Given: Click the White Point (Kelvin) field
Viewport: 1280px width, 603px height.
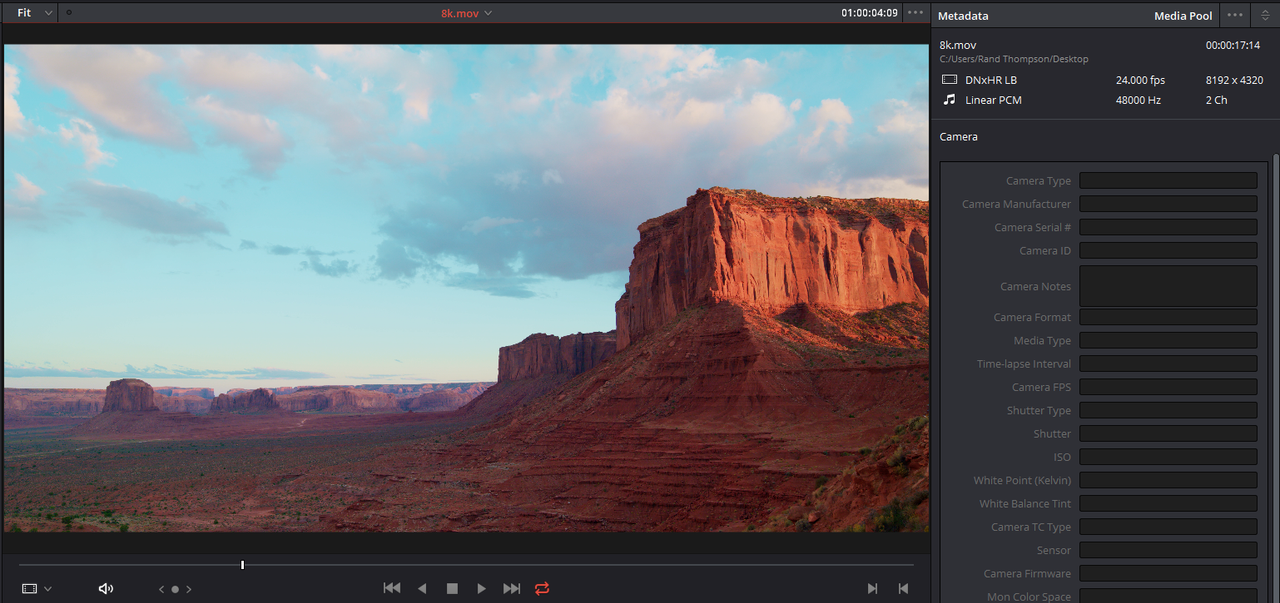Looking at the screenshot, I should click(x=1168, y=480).
